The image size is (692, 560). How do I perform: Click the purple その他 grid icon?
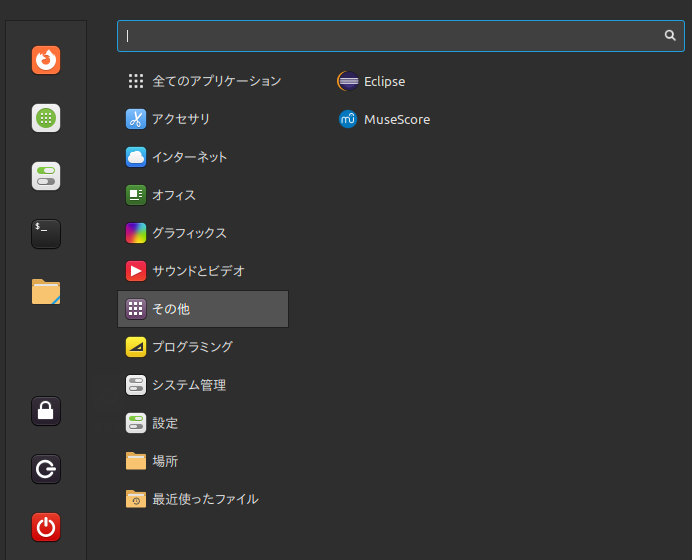pos(136,309)
